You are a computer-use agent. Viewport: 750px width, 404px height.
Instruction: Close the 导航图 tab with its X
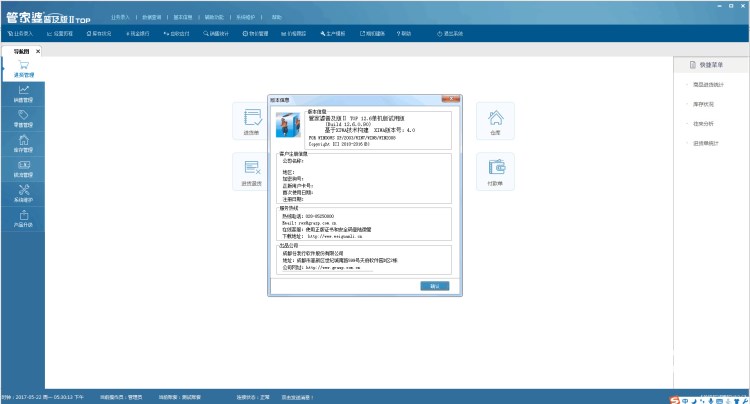tap(38, 51)
